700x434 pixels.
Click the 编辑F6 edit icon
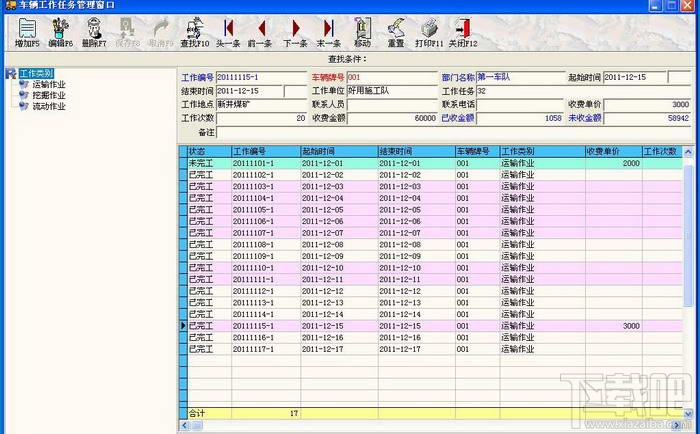click(x=61, y=32)
